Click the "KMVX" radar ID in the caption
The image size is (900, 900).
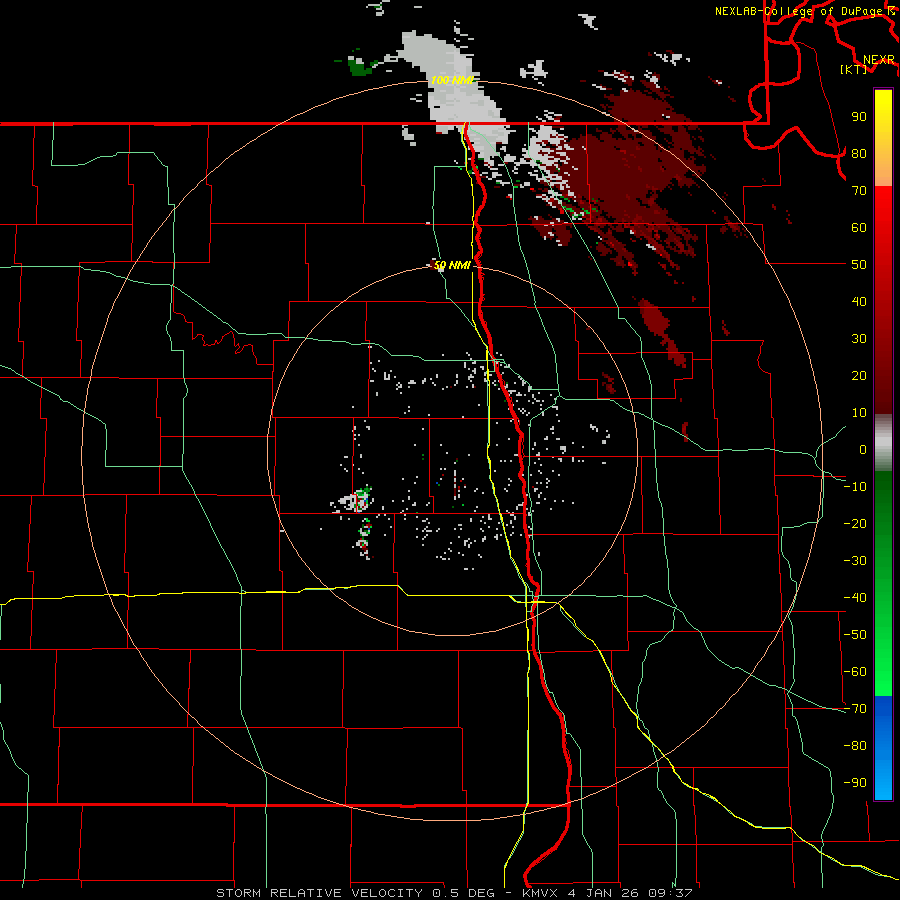540,893
